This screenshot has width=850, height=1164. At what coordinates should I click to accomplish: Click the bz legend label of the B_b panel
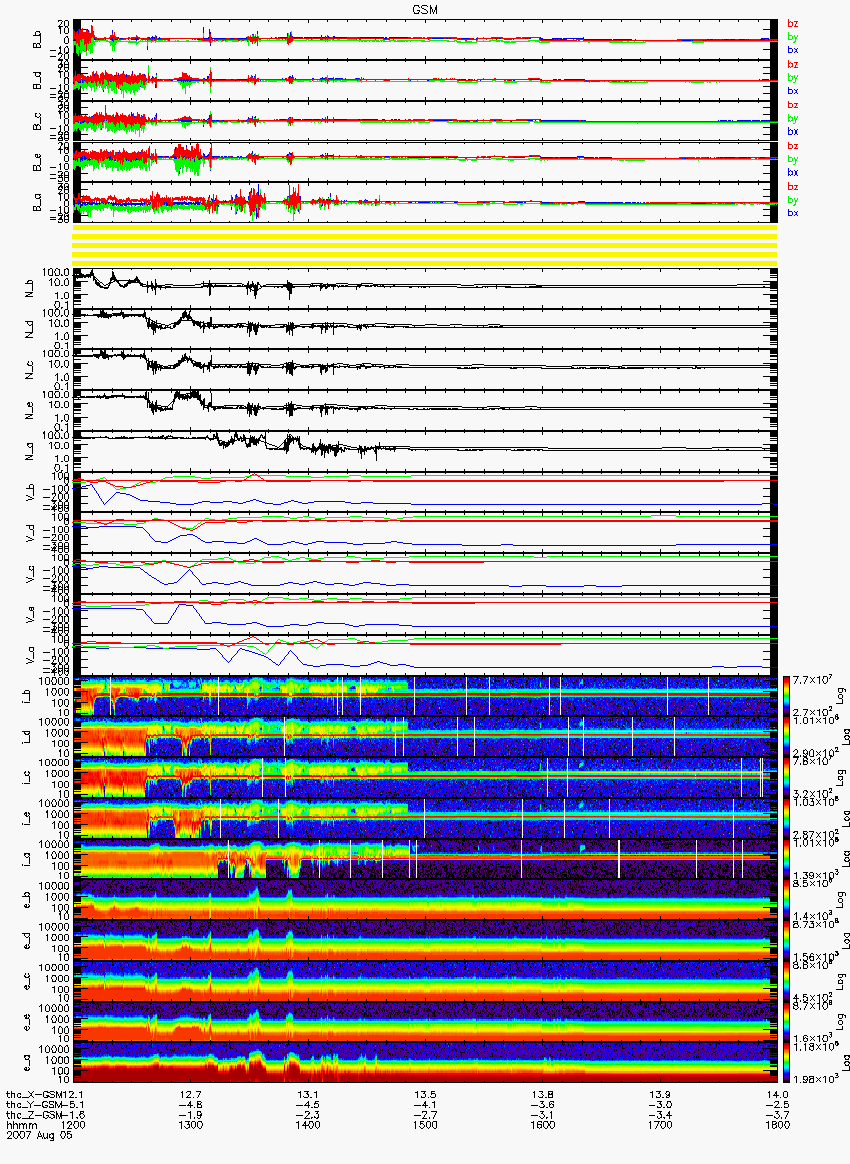(793, 24)
